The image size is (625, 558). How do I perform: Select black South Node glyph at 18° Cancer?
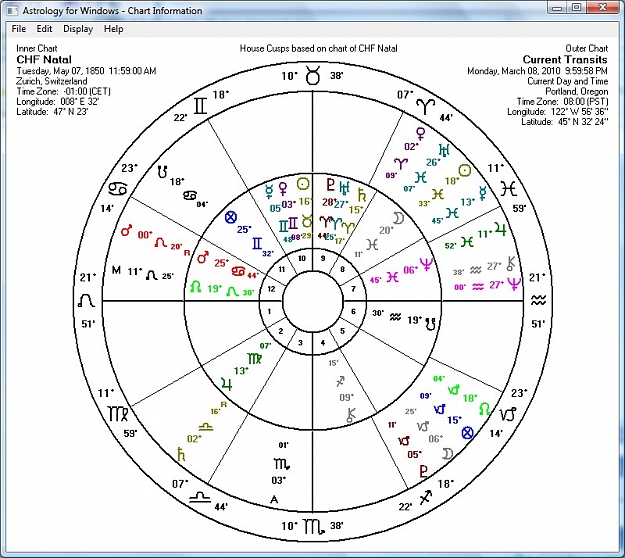[162, 172]
